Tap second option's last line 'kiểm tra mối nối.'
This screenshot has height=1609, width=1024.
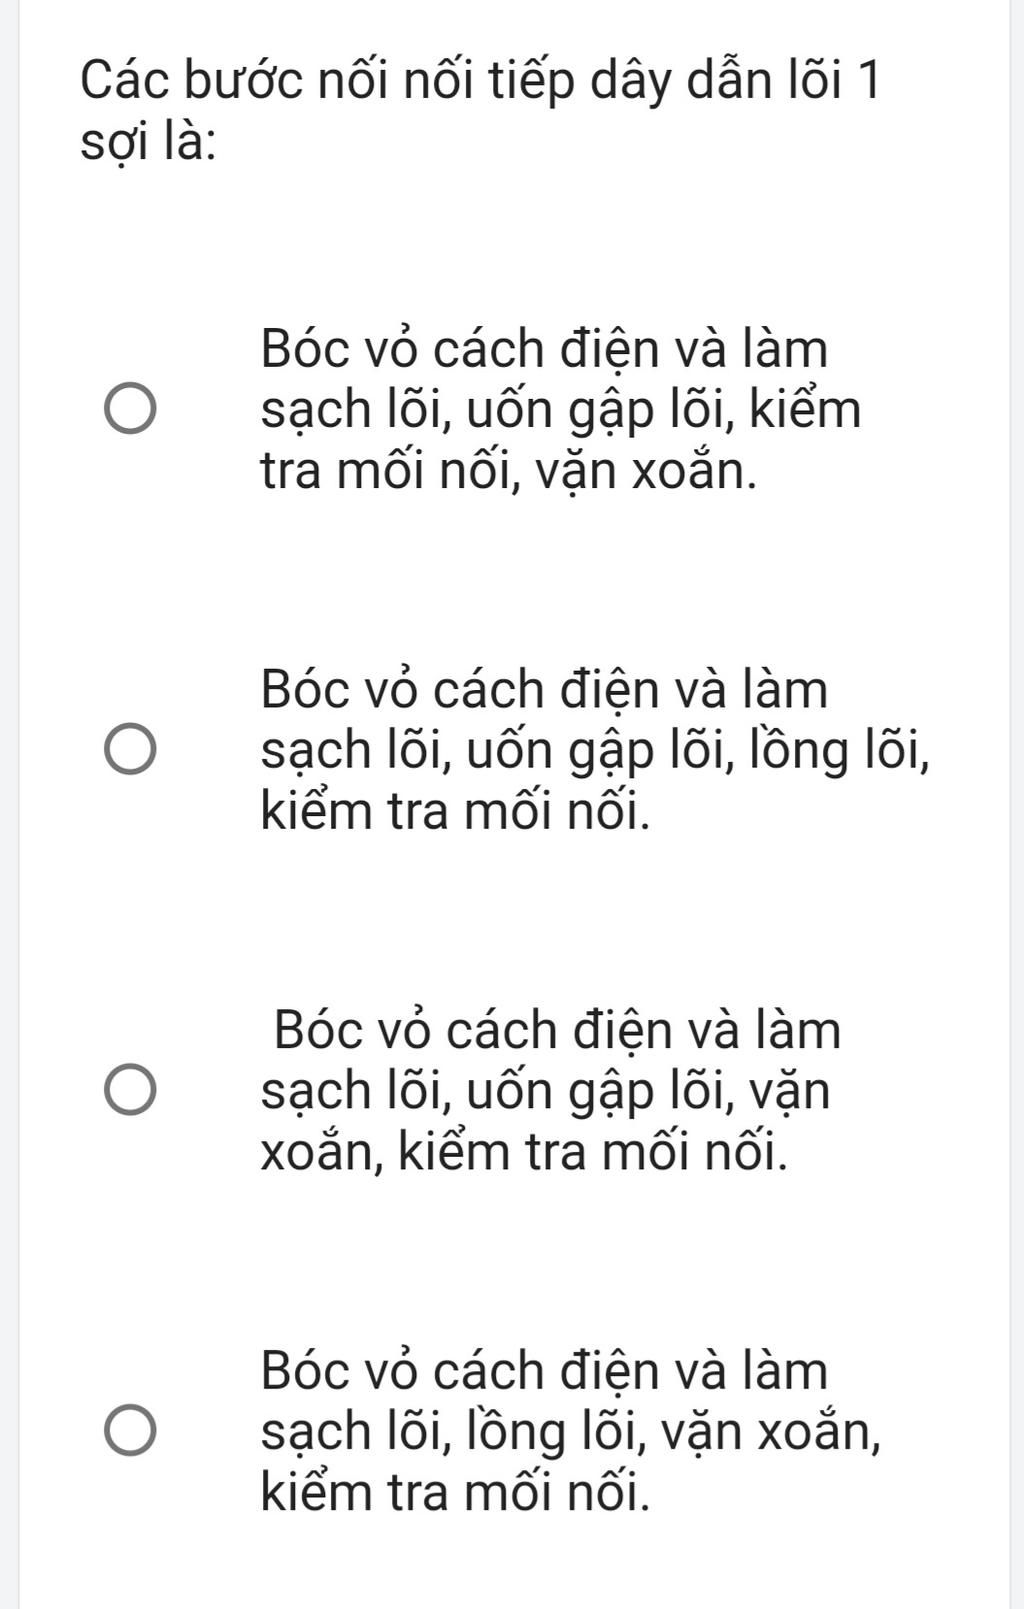[455, 811]
